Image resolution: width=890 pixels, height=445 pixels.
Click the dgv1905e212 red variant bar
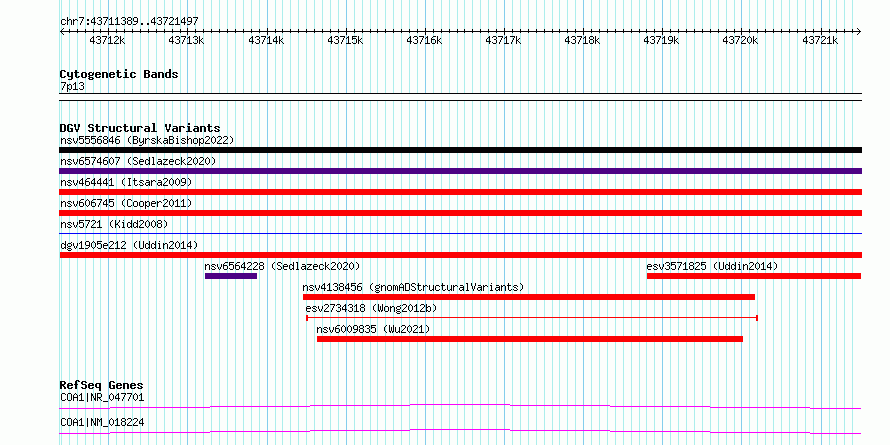pyautogui.click(x=460, y=255)
